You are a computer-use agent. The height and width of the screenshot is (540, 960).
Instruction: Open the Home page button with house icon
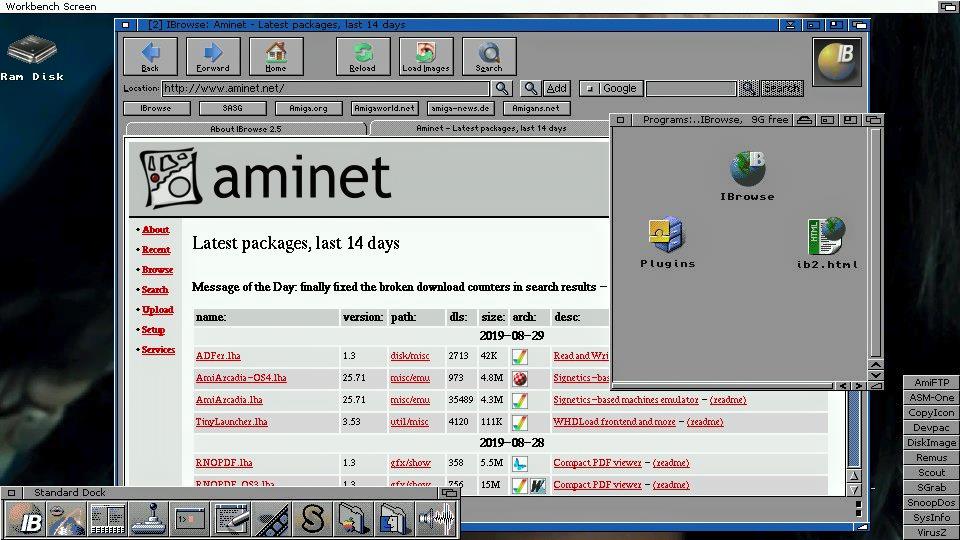(x=276, y=56)
